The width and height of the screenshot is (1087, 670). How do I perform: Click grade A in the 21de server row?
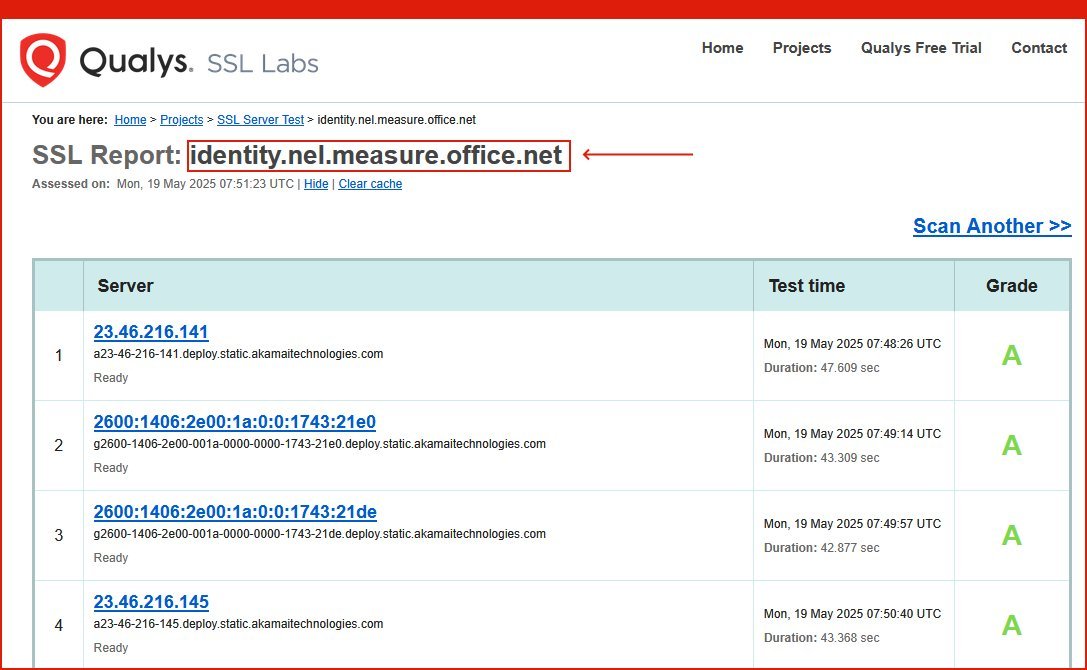(x=1012, y=535)
